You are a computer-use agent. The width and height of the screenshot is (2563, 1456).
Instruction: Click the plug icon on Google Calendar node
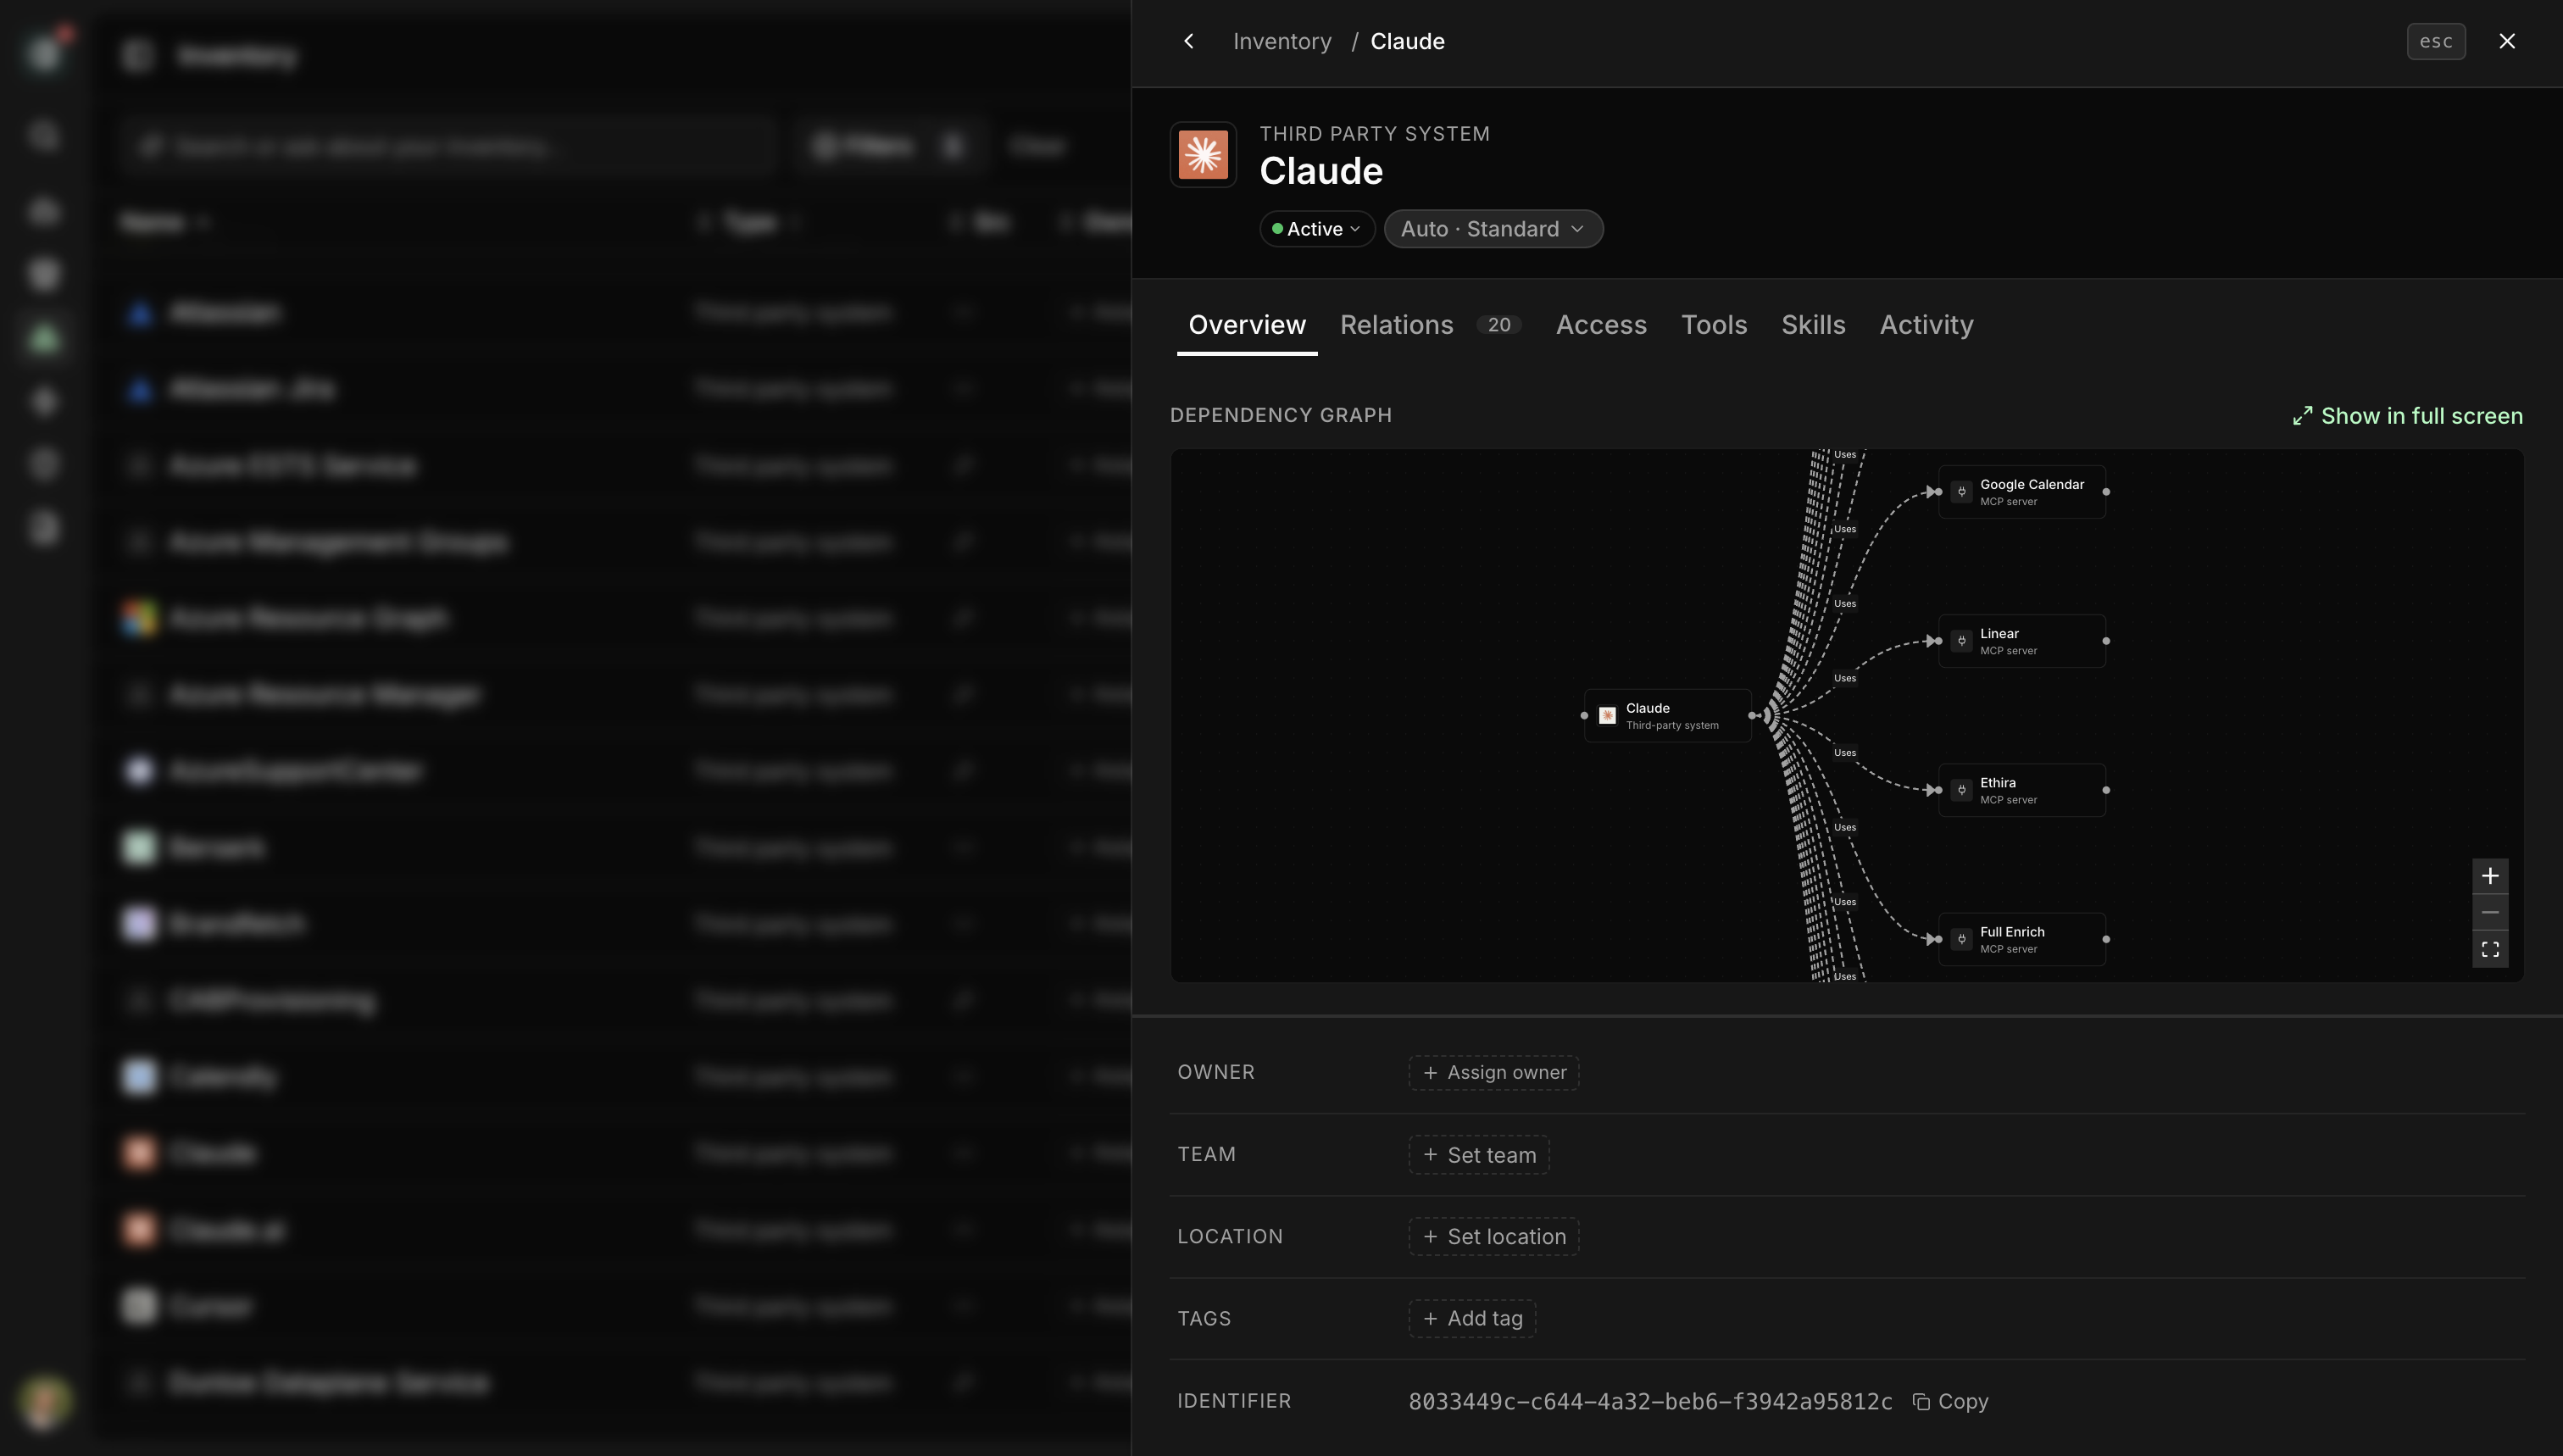point(1962,492)
